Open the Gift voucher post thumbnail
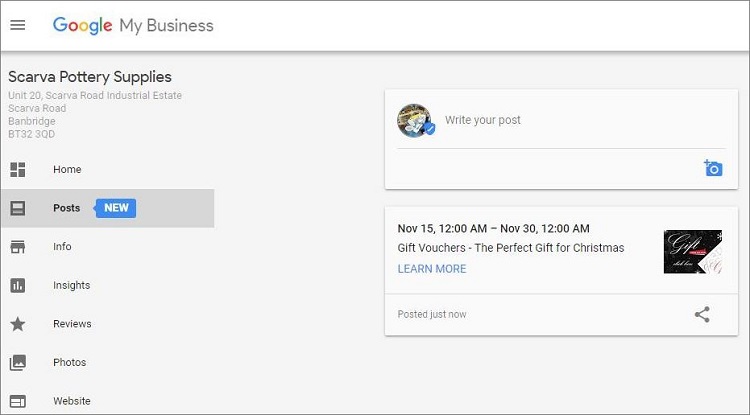 [x=693, y=252]
